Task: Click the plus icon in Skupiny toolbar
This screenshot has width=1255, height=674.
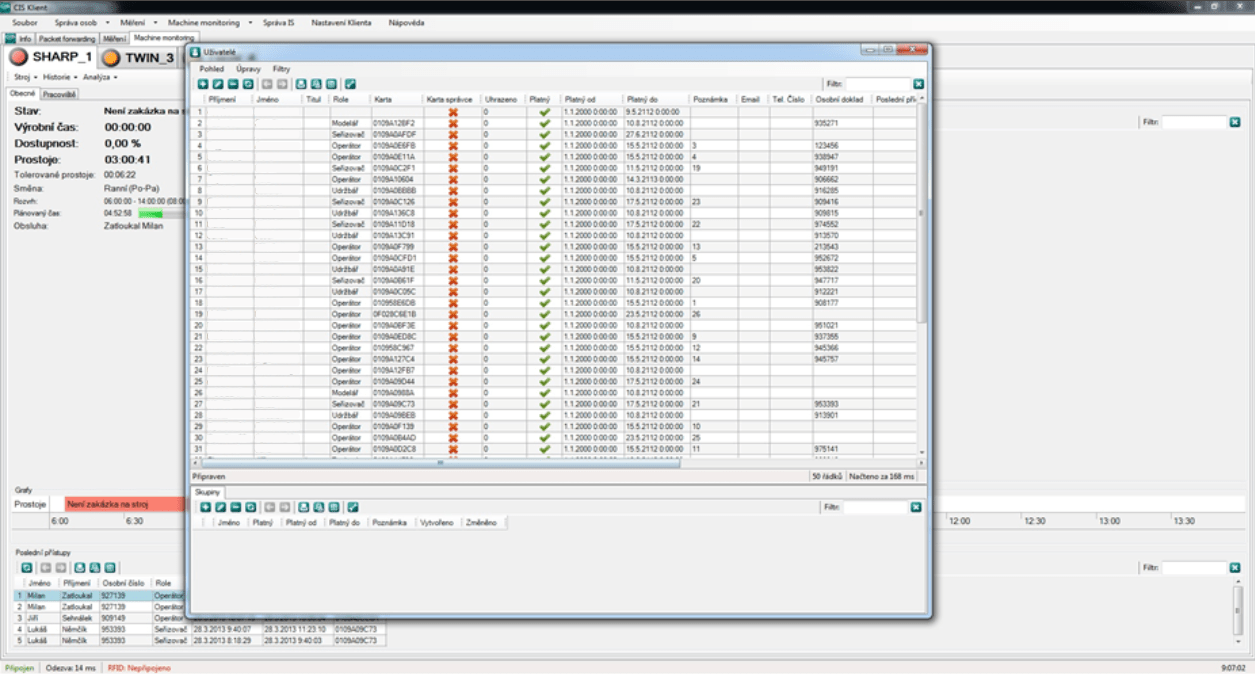Action: pos(205,507)
